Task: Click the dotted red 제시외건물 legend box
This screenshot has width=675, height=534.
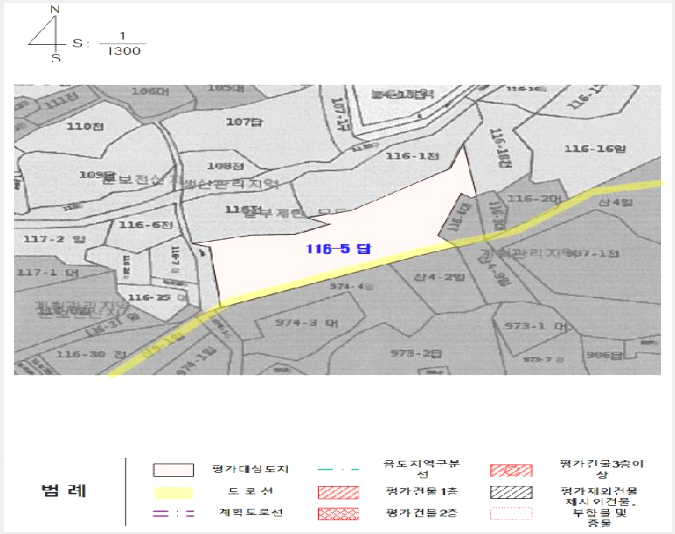Action: coord(511,514)
